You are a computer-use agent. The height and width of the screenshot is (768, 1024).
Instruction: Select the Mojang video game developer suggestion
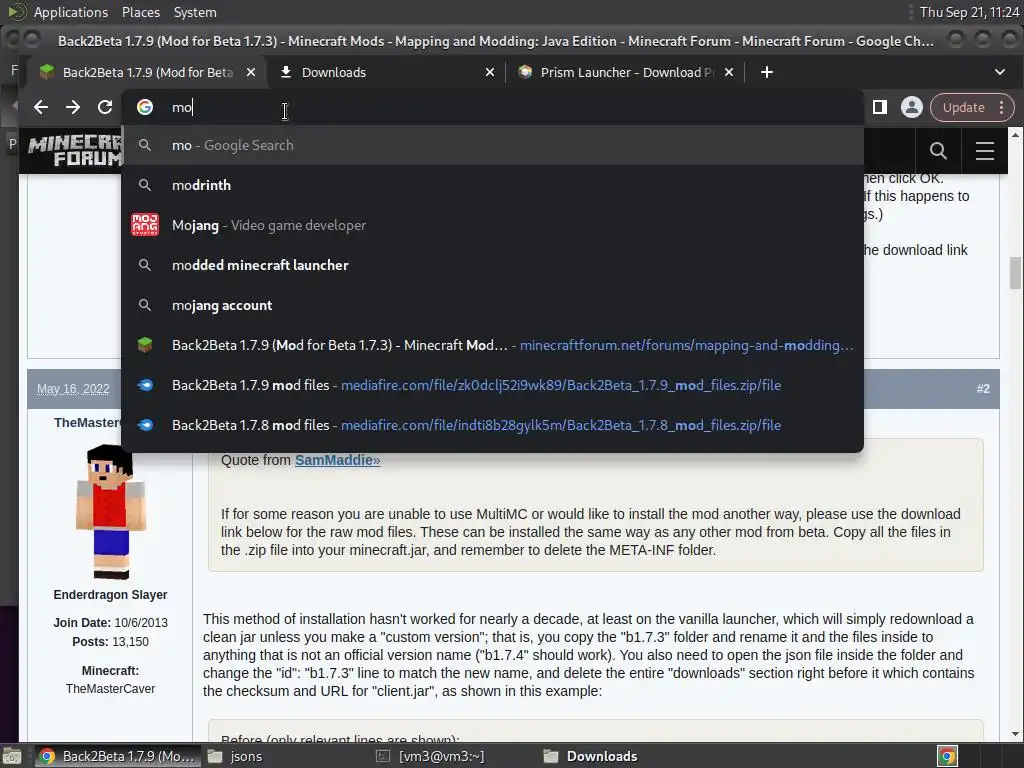pyautogui.click(x=492, y=225)
